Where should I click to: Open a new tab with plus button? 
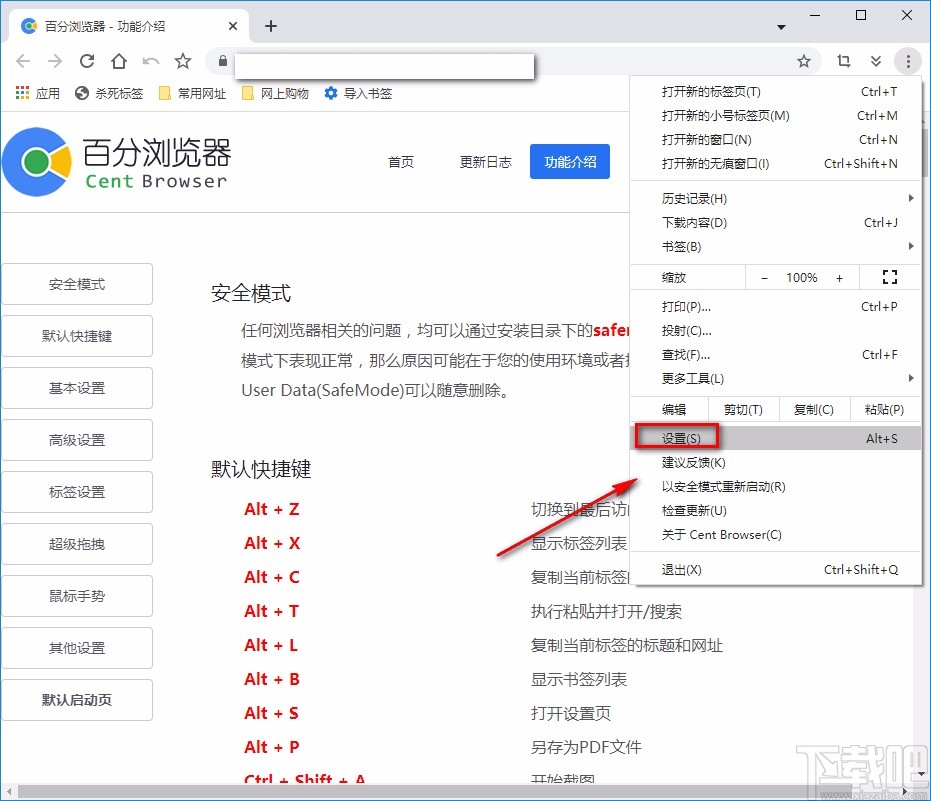[271, 26]
